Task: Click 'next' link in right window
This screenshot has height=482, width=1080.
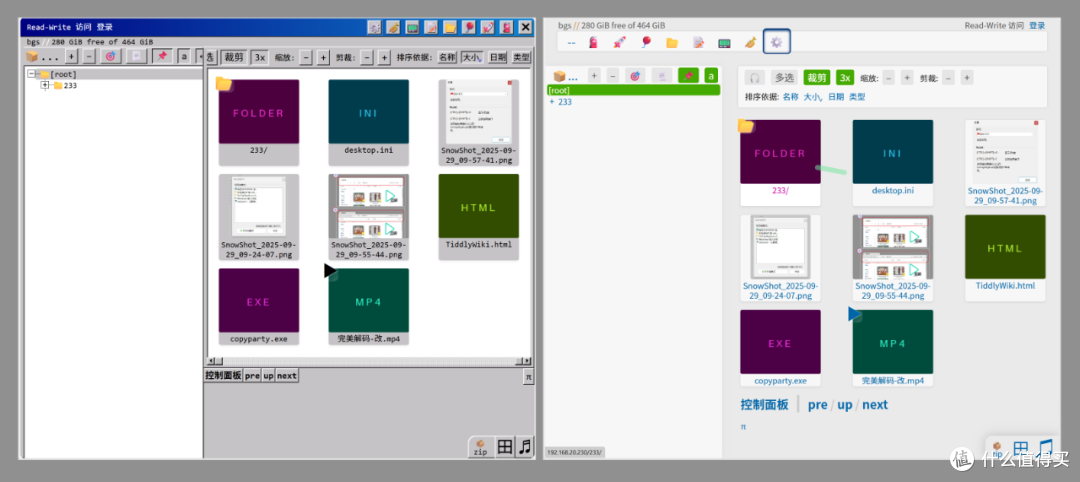Action: point(875,405)
